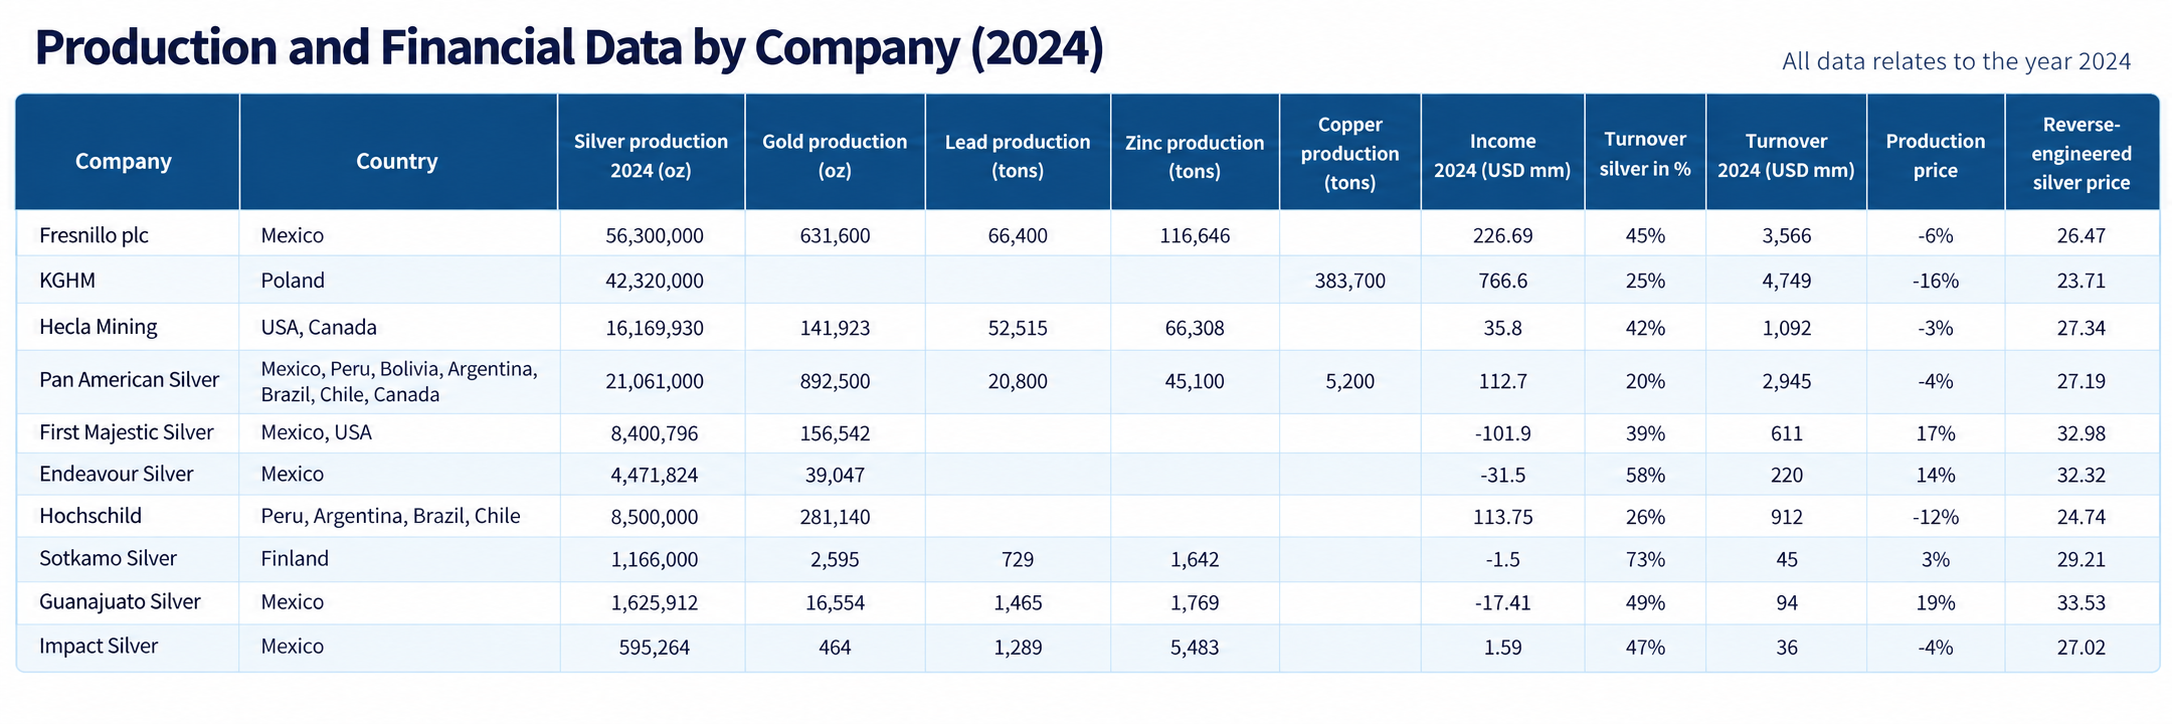Select Copper production (tons) header
2172x724 pixels.
tap(1350, 153)
